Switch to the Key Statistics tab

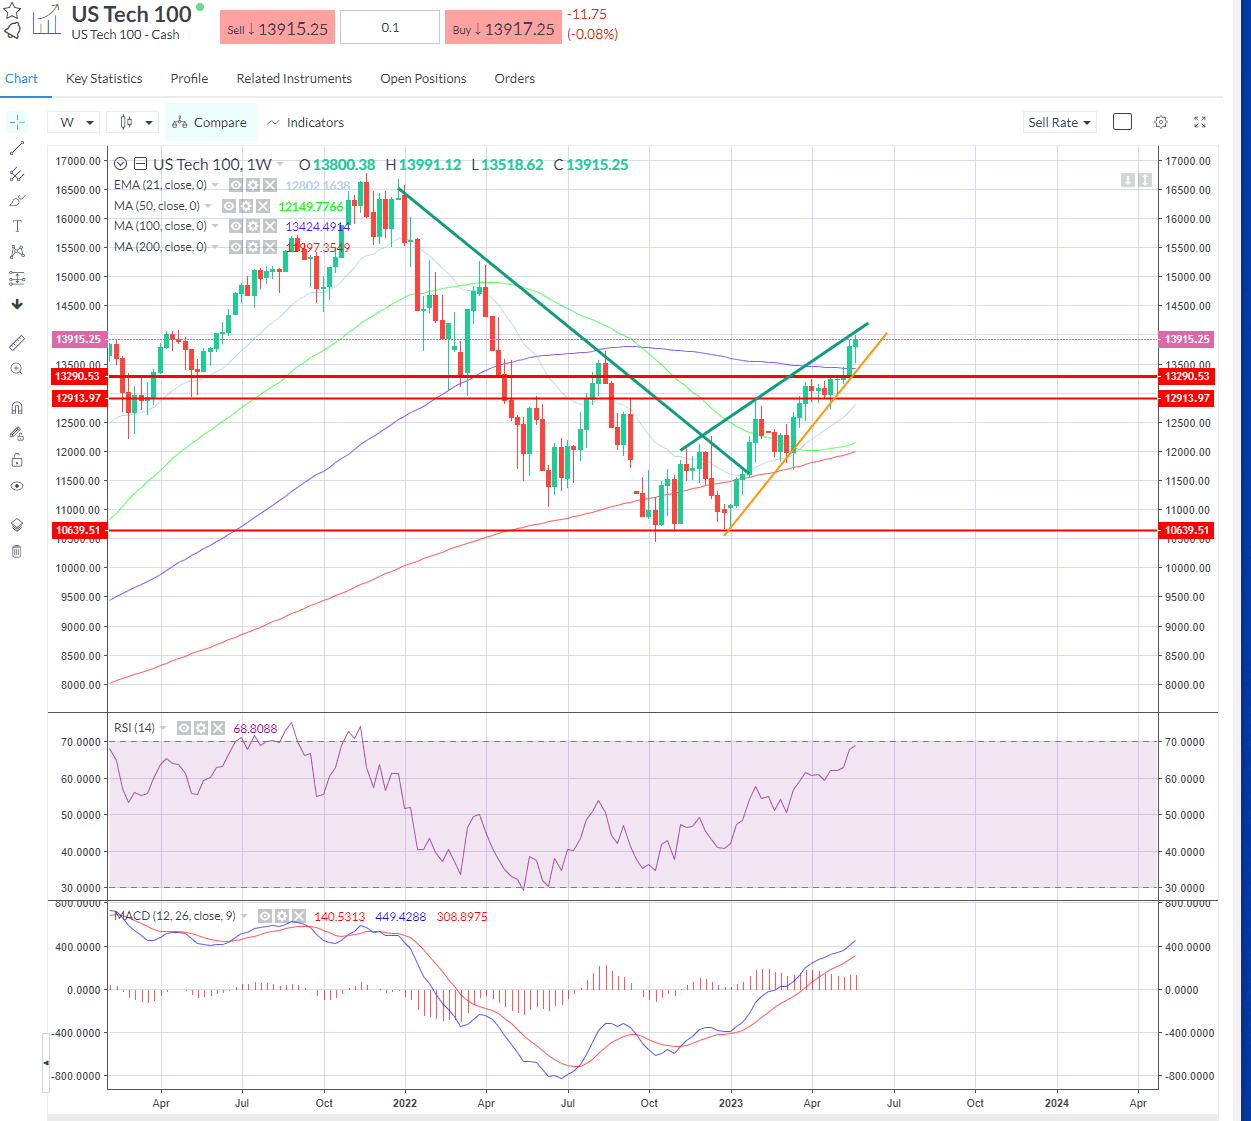tap(104, 78)
